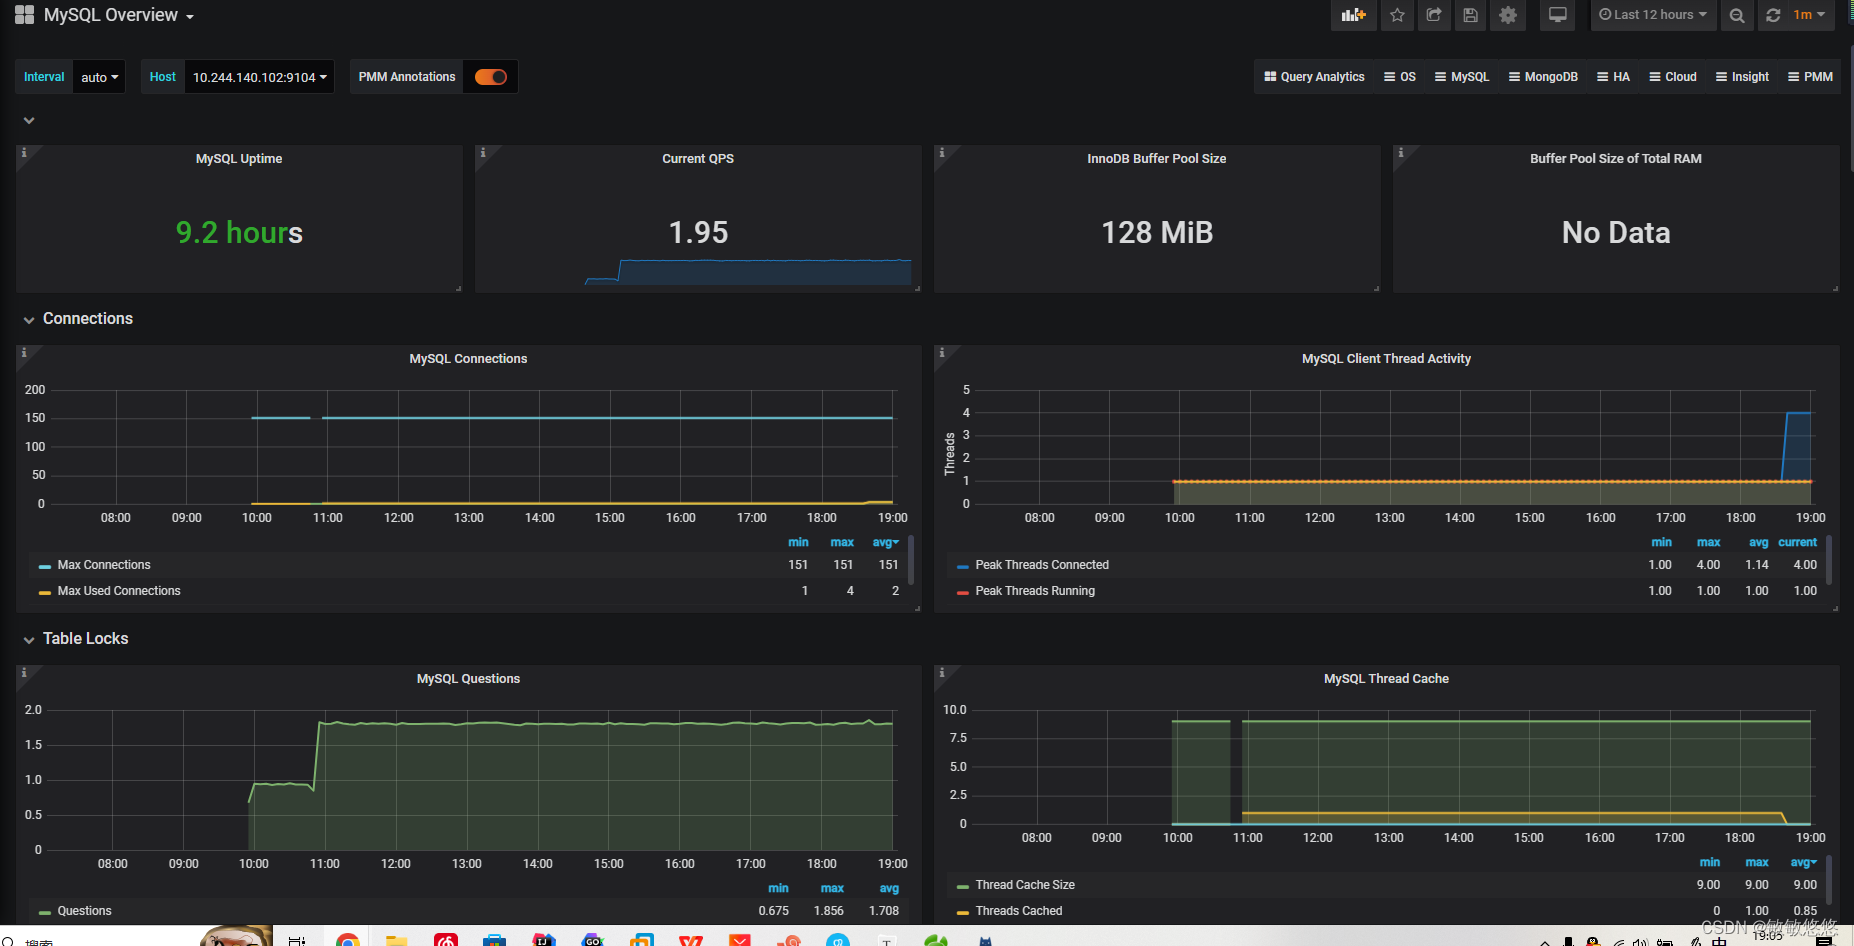The height and width of the screenshot is (946, 1854).
Task: Toggle Thread Cache Size series
Action: click(x=1025, y=885)
